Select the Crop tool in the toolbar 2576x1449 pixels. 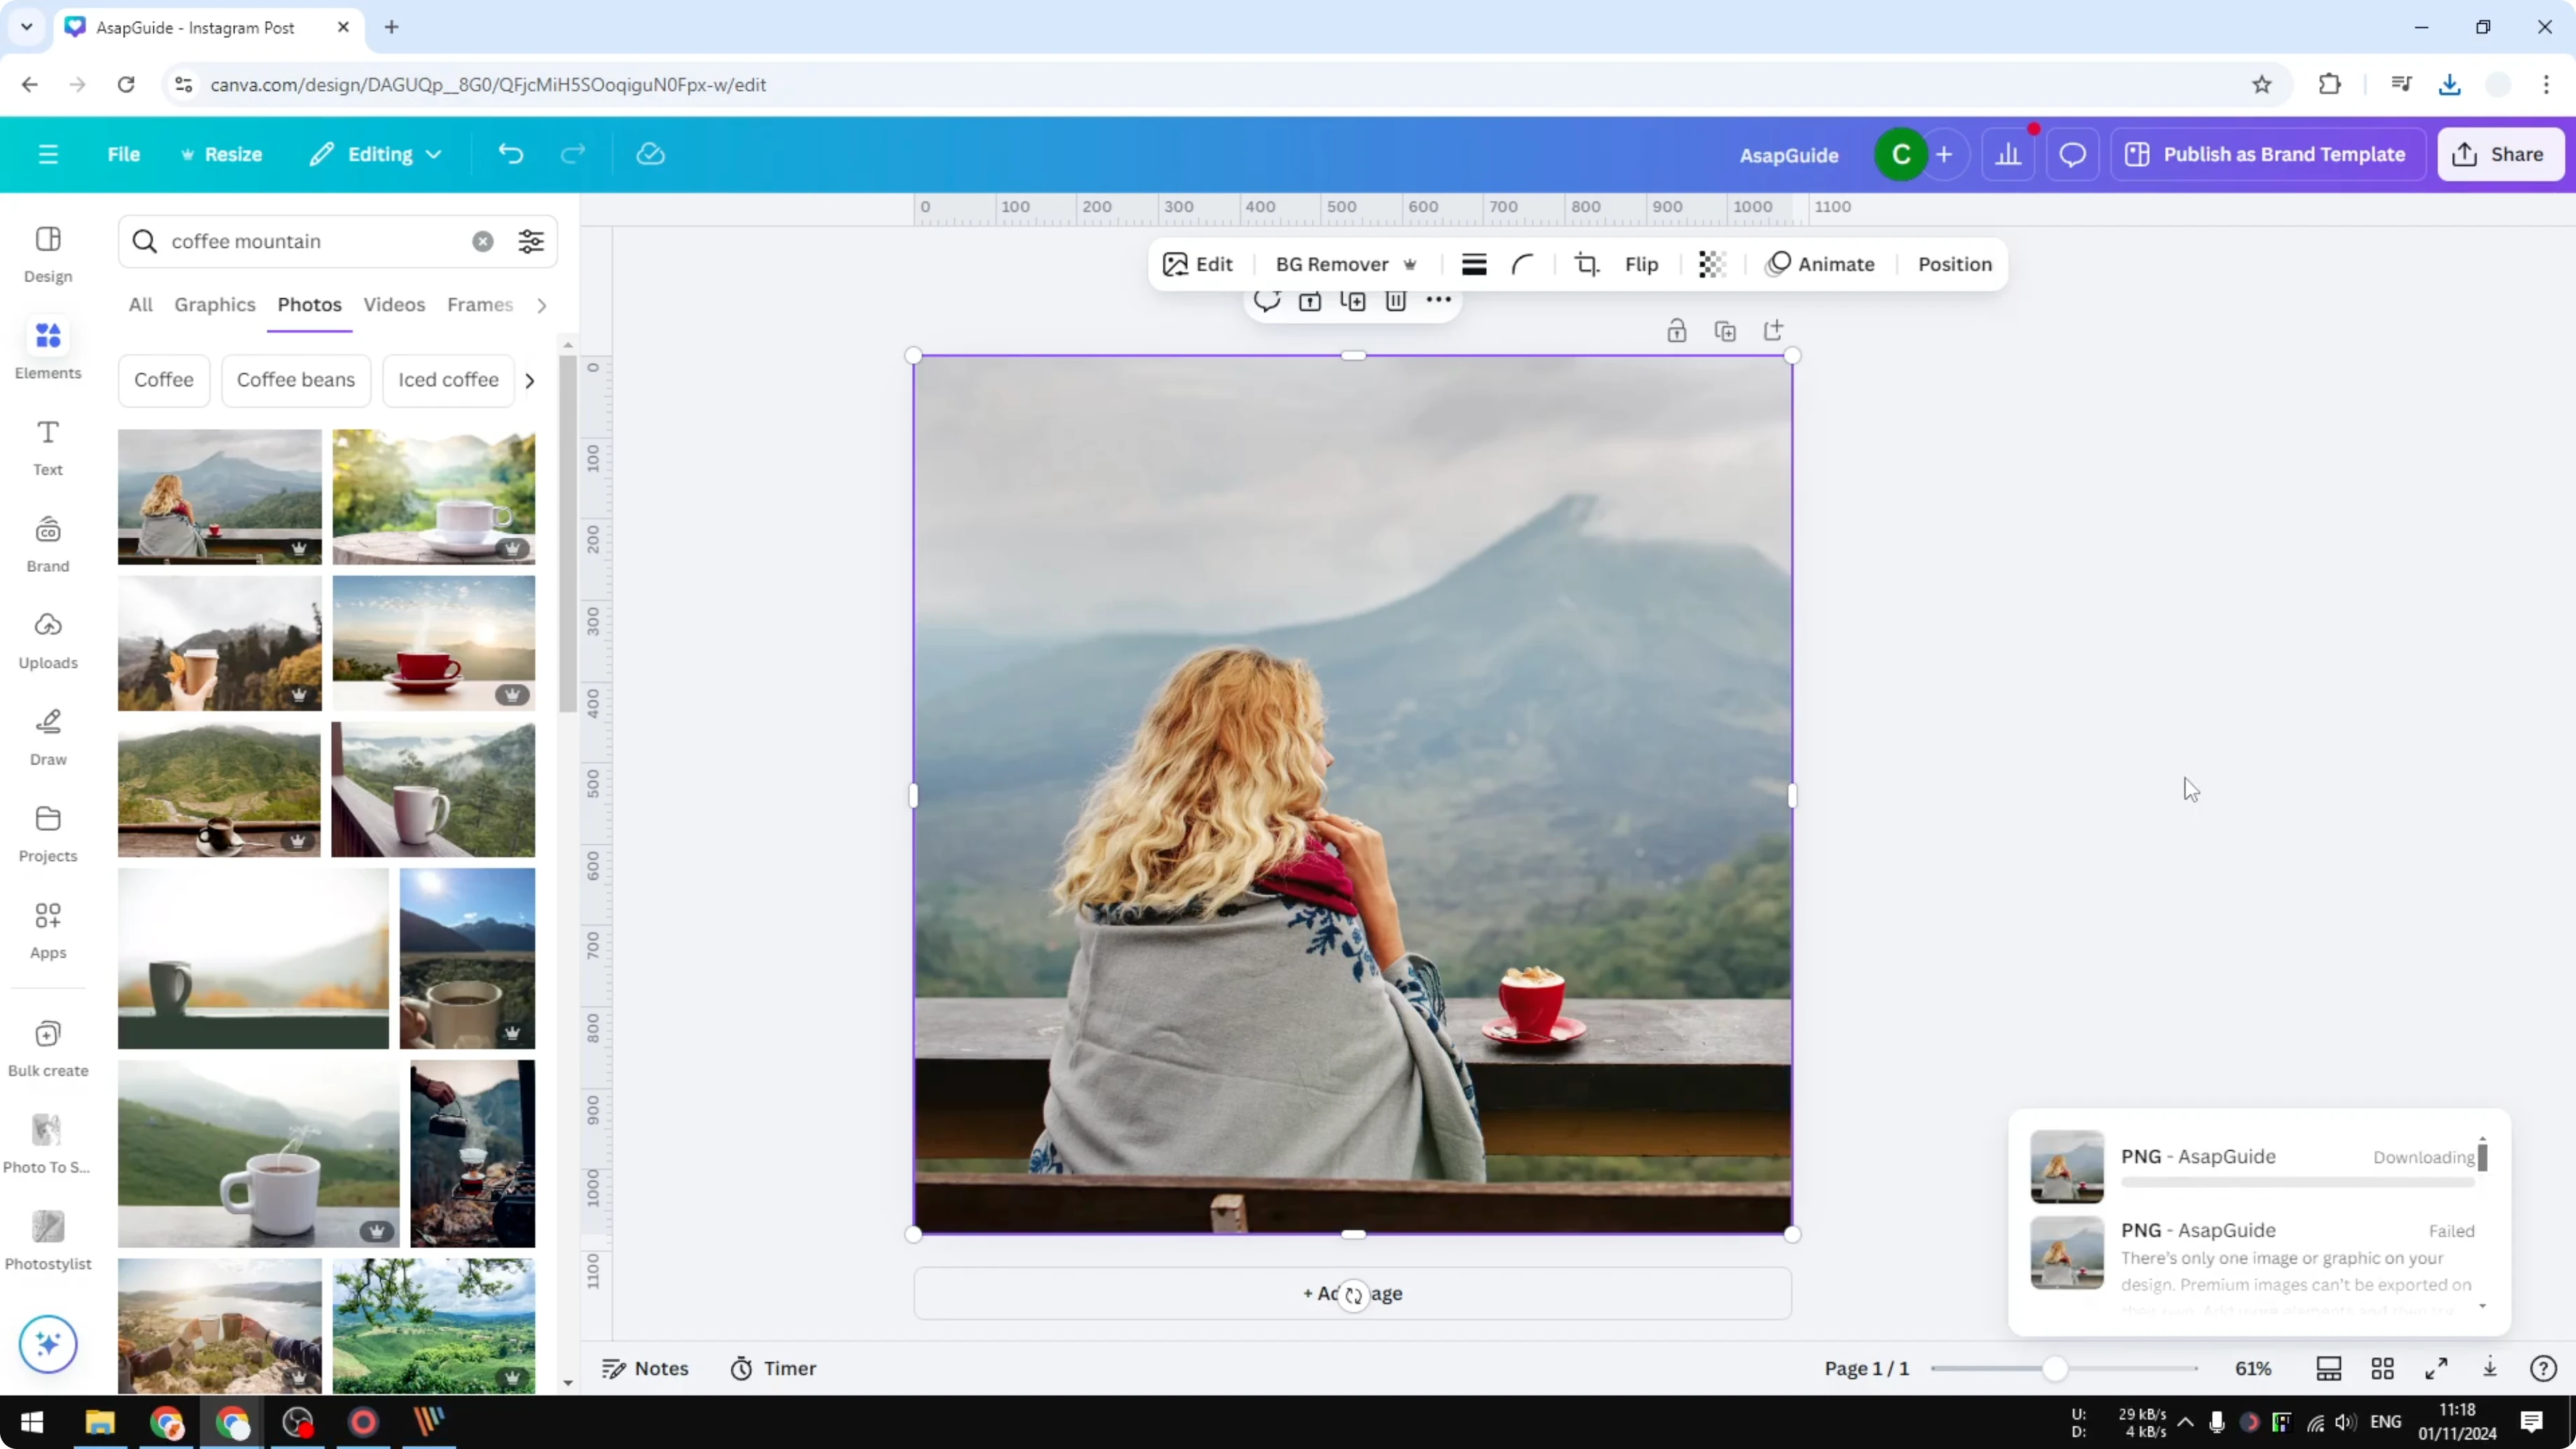[1587, 264]
